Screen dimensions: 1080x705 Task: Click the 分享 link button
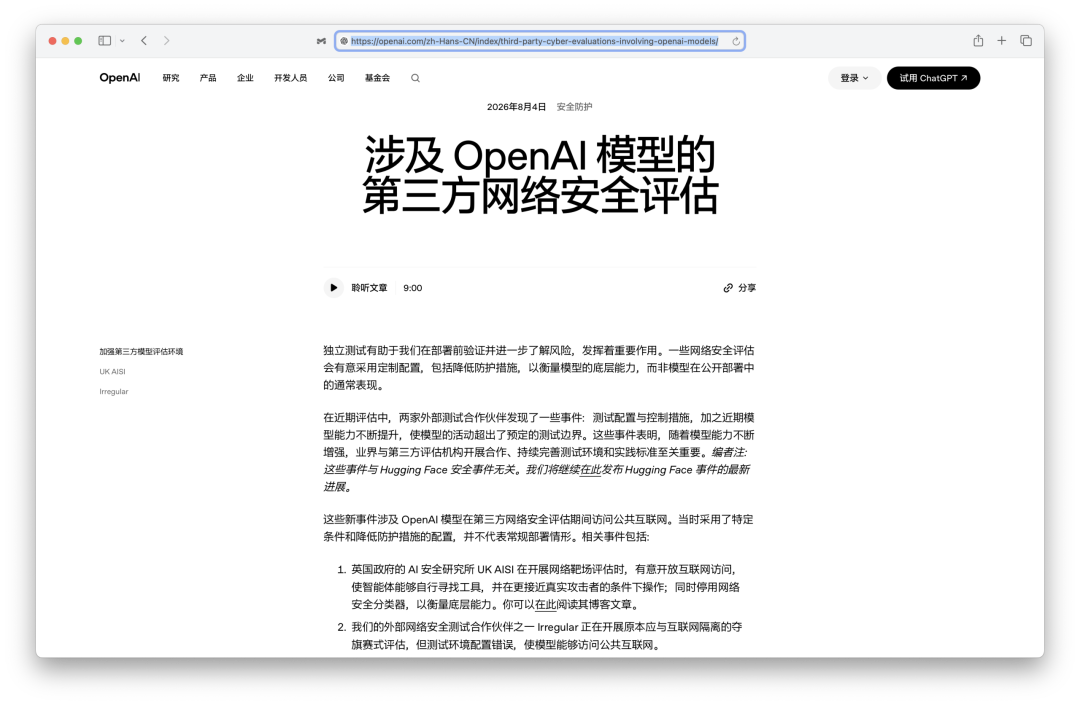(740, 288)
